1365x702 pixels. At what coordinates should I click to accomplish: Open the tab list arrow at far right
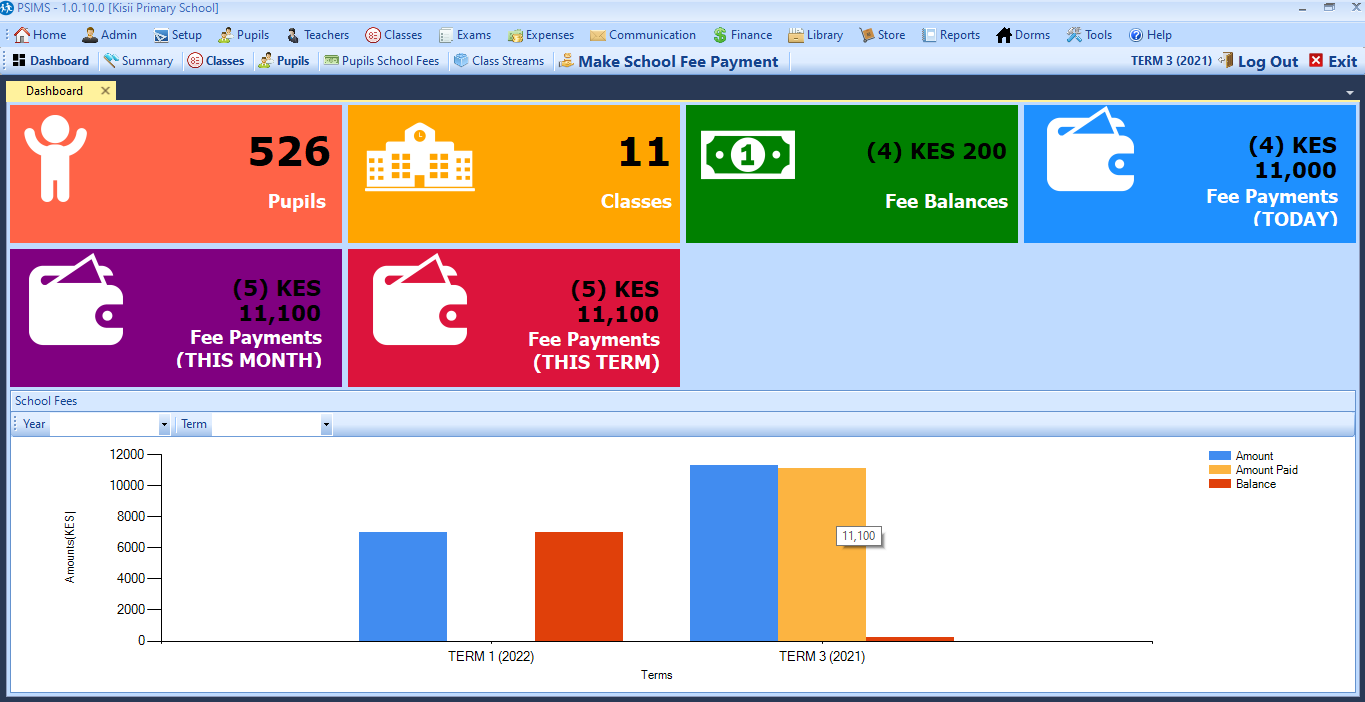point(1350,92)
